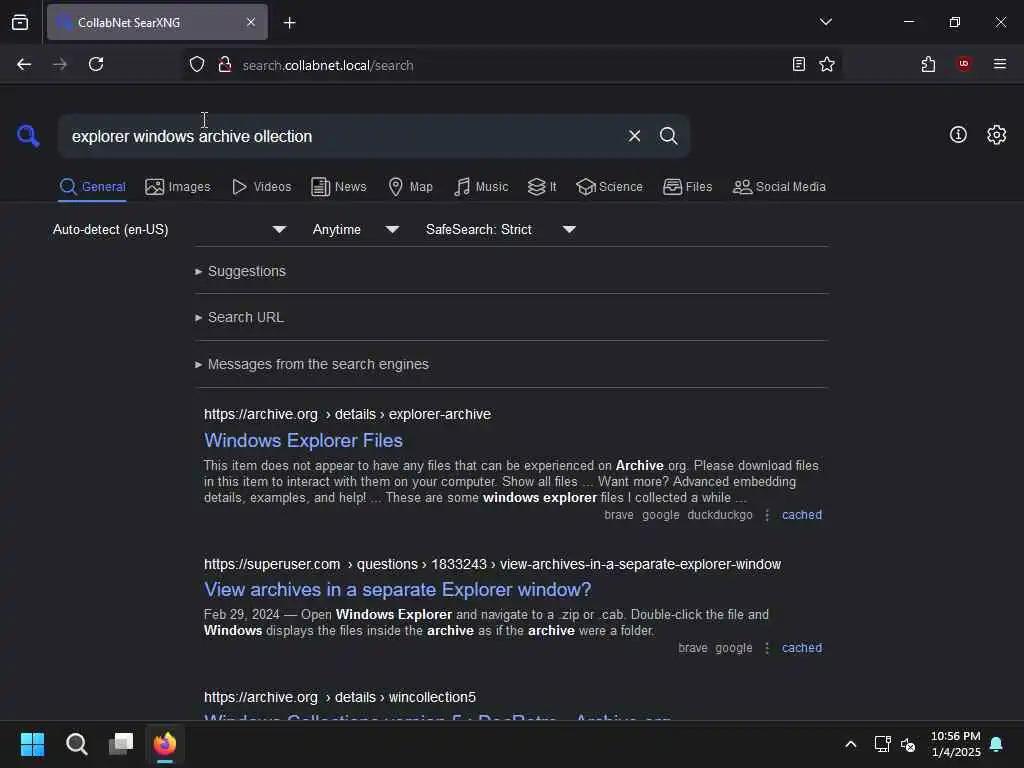Switch to the Map tab
The width and height of the screenshot is (1024, 768).
[410, 187]
